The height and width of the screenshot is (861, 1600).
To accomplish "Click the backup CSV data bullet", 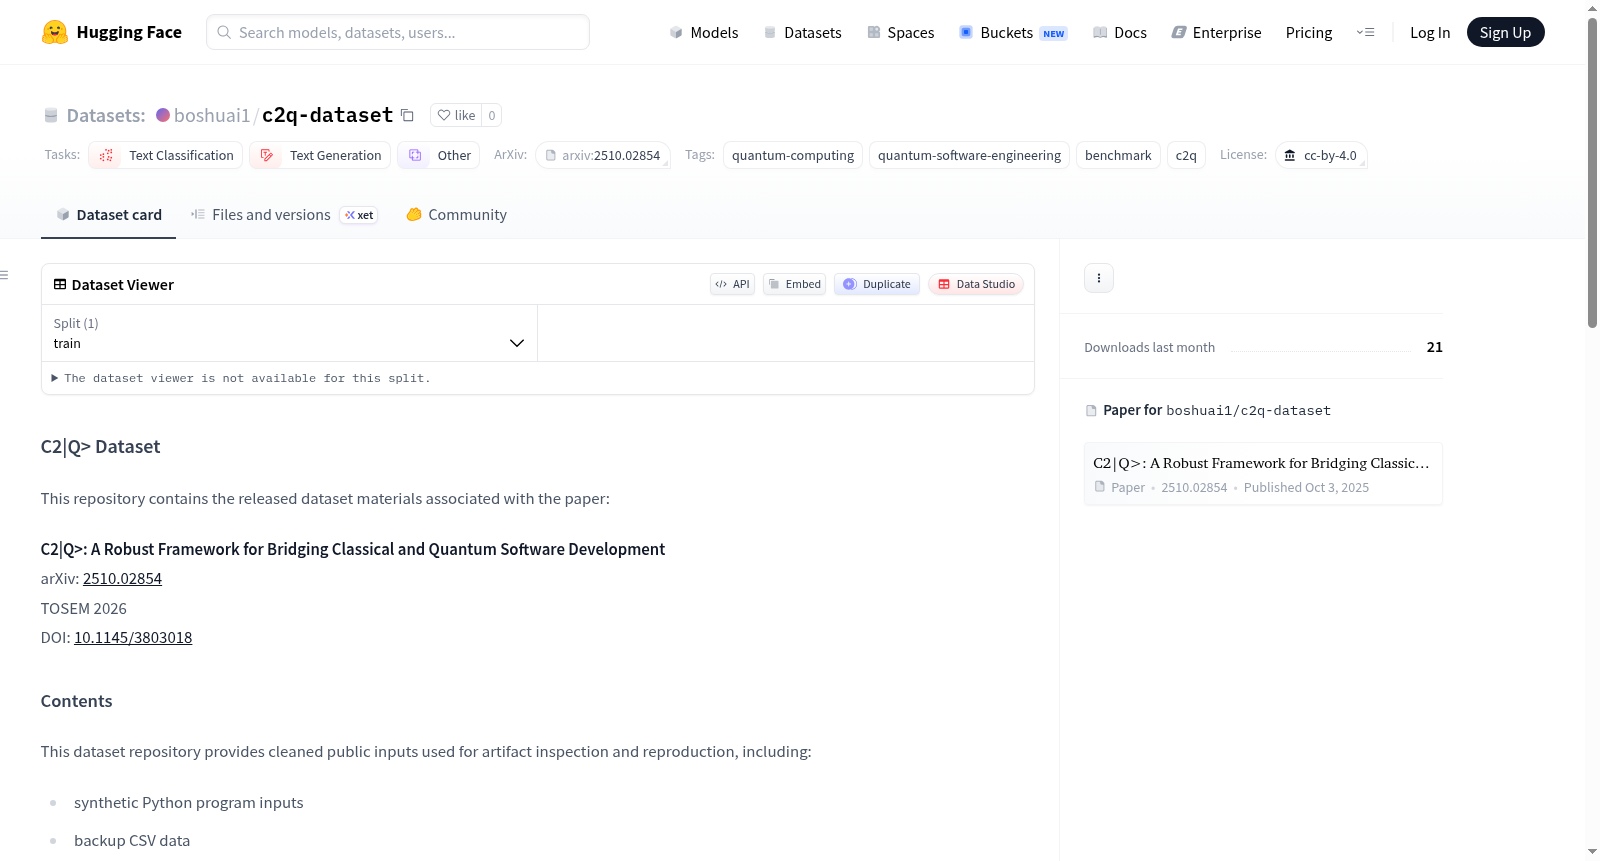I will coord(132,840).
